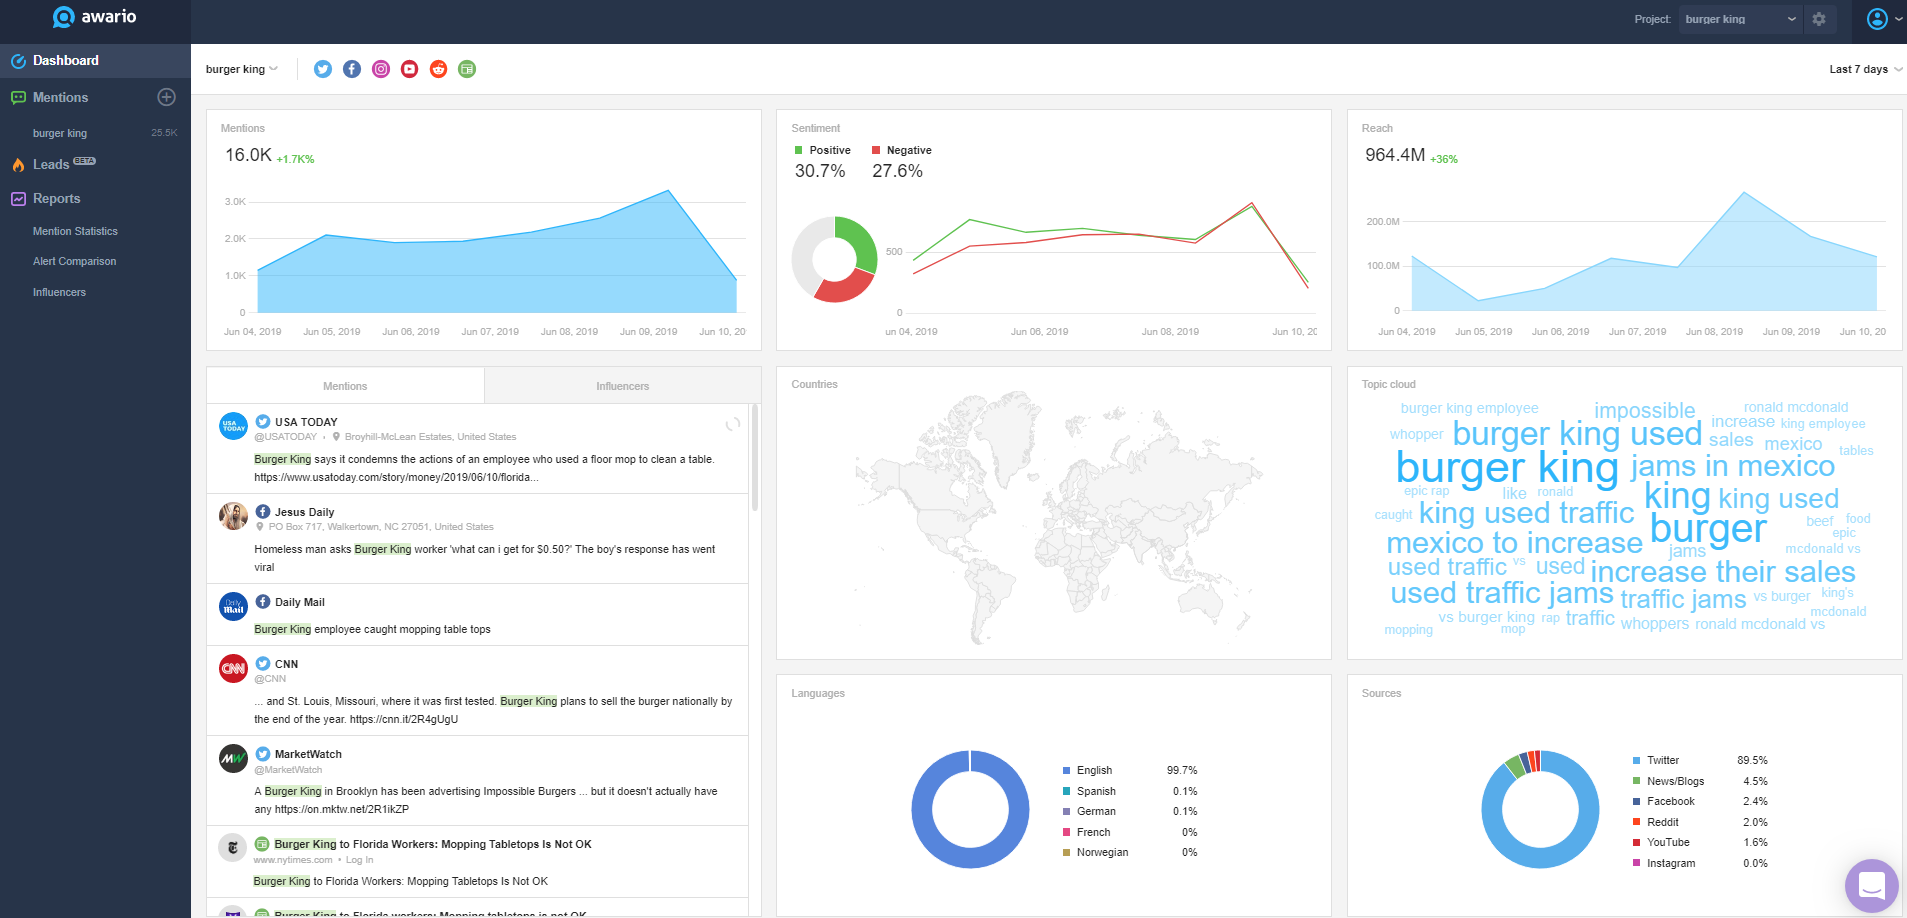
Task: Click the Twitter icon beside MarketWatch
Action: click(x=263, y=754)
